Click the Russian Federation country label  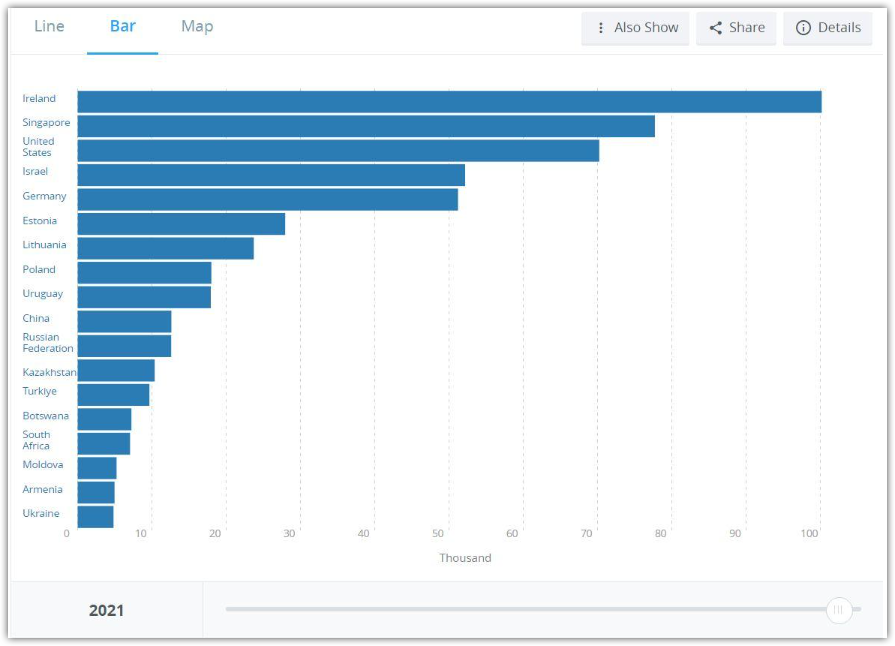coord(48,342)
